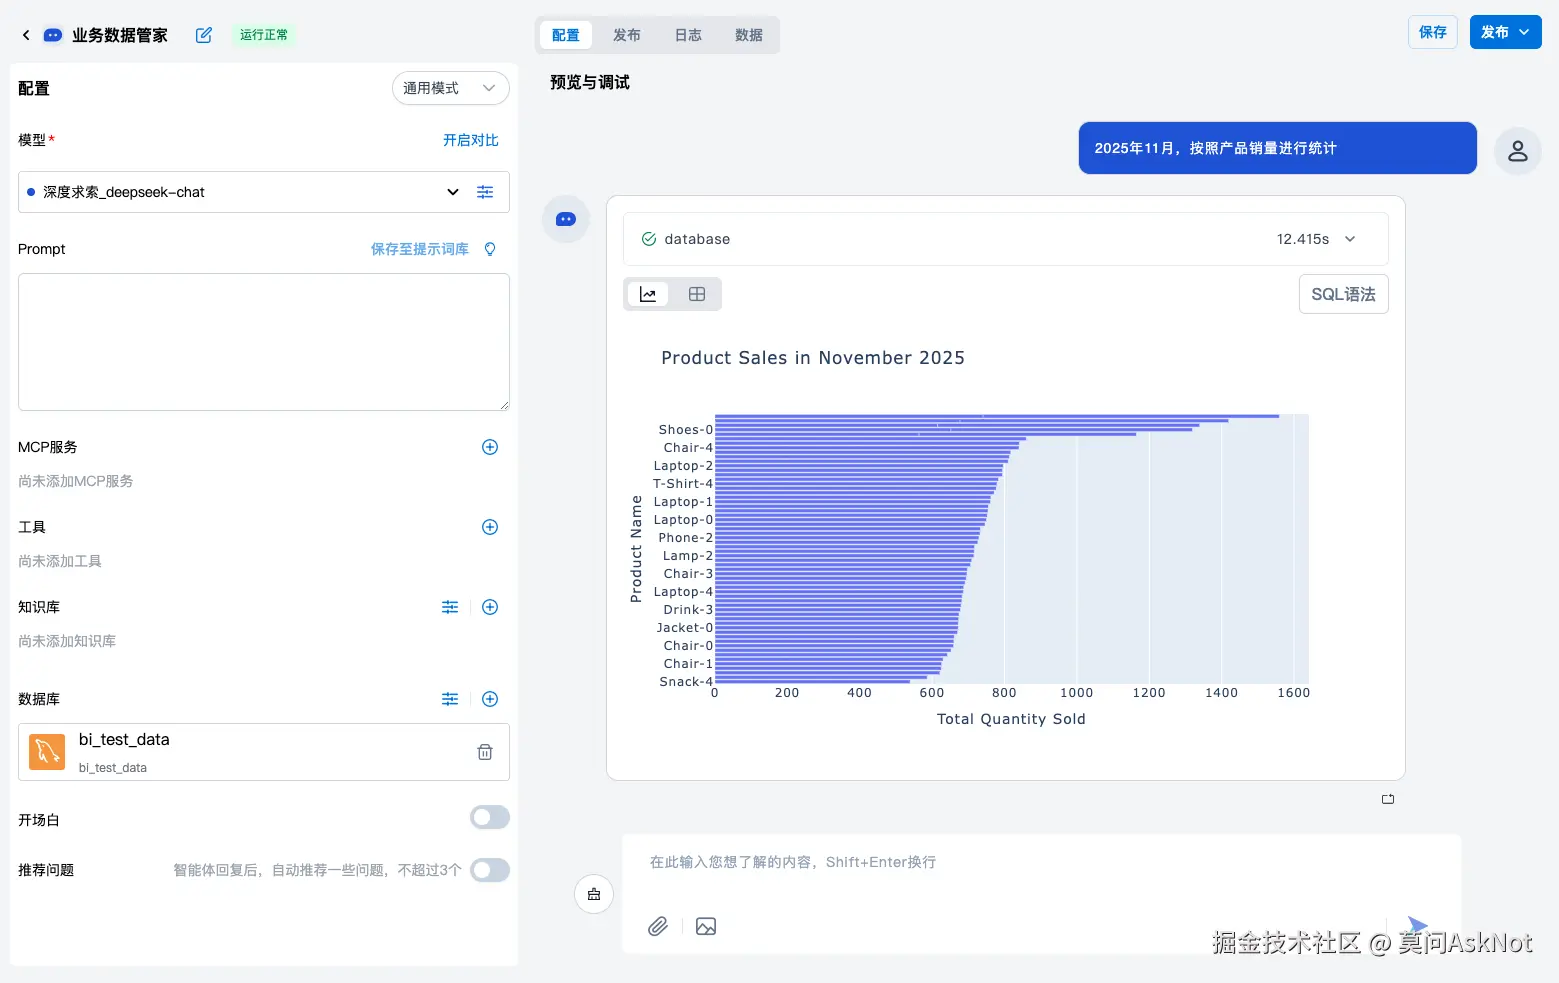Viewport: 1559px width, 983px height.
Task: Switch result to chart view icon
Action: click(648, 294)
